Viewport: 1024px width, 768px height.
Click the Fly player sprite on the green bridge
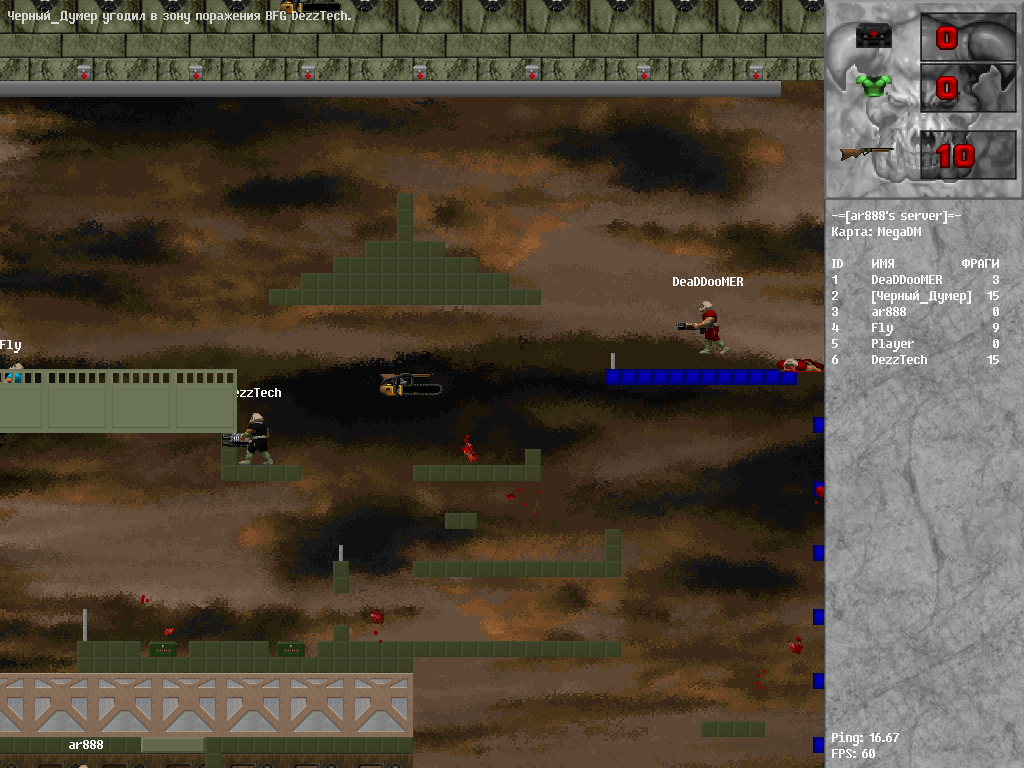[13, 372]
